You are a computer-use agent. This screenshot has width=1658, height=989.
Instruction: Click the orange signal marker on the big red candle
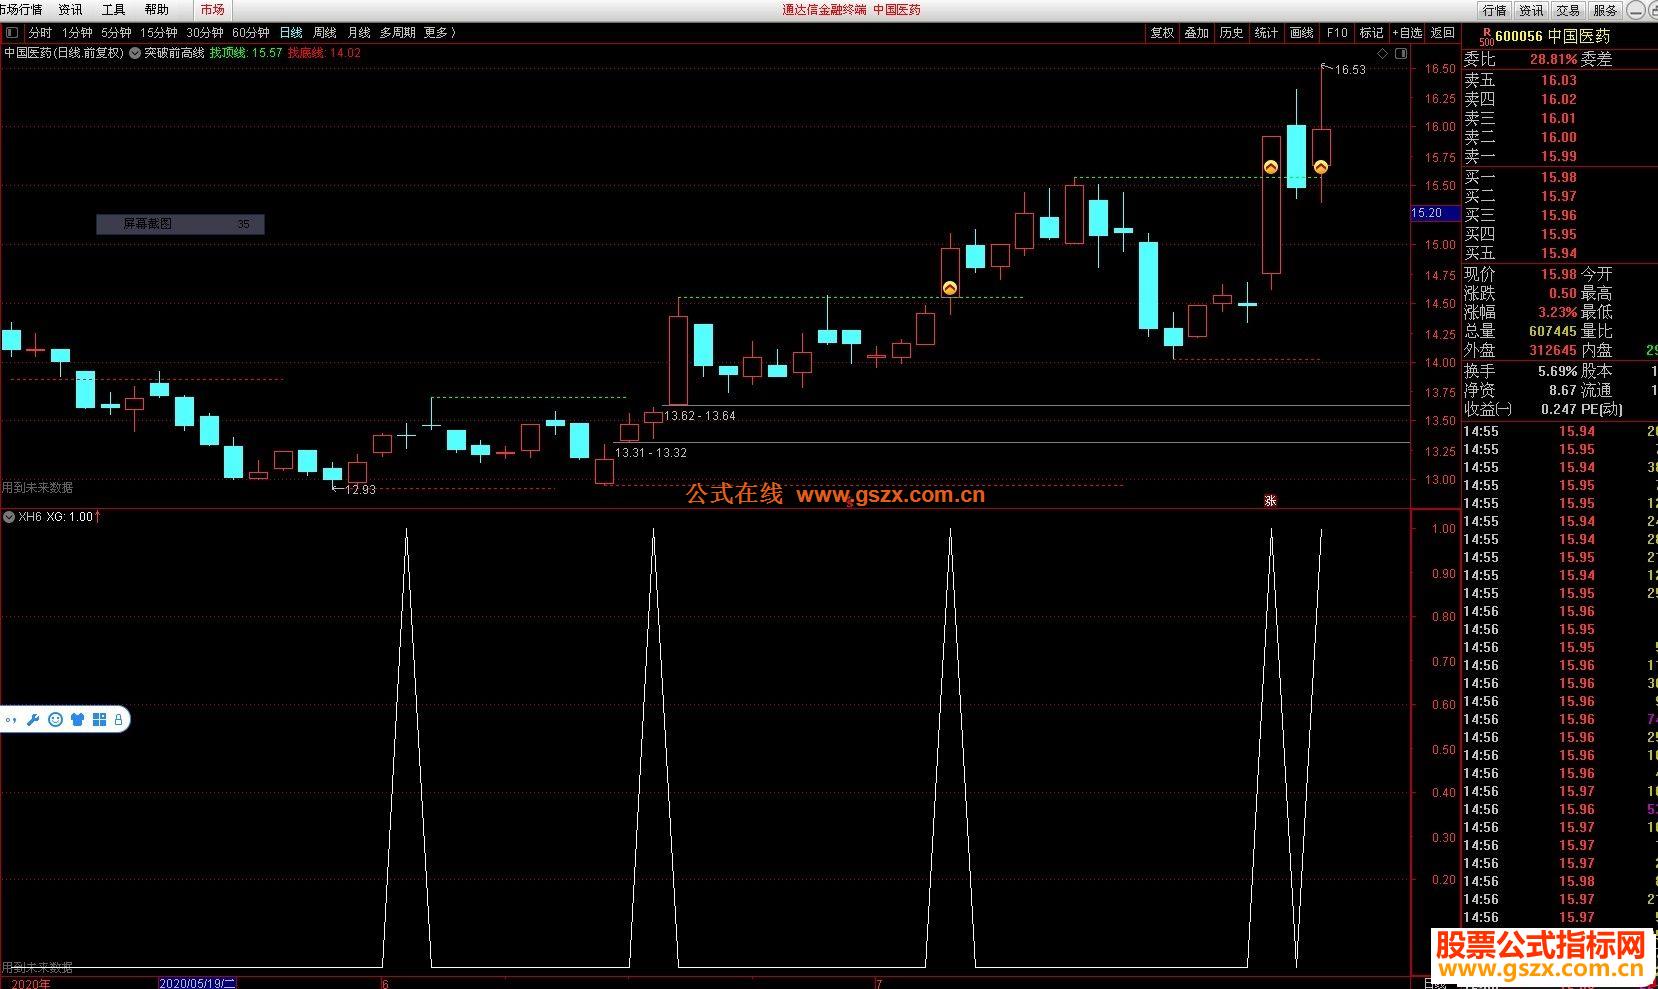coord(1271,167)
